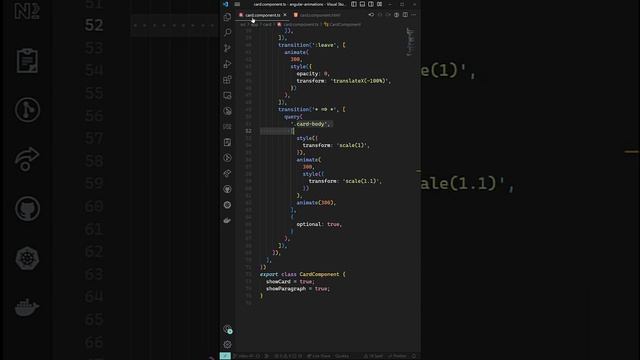Click line number 52 in gutter
Viewport: 640px width, 360px height.
click(248, 131)
